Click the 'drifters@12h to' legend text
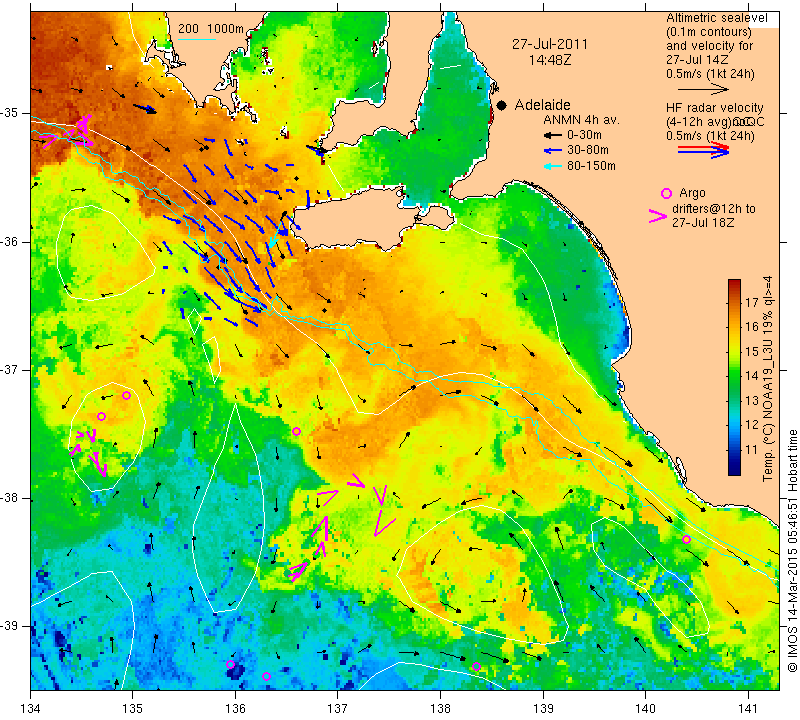 point(714,209)
